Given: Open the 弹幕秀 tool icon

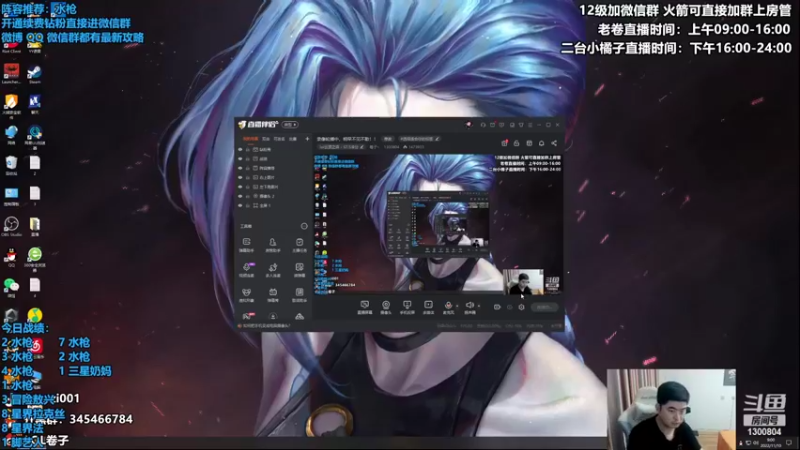Looking at the screenshot, I should [x=273, y=295].
